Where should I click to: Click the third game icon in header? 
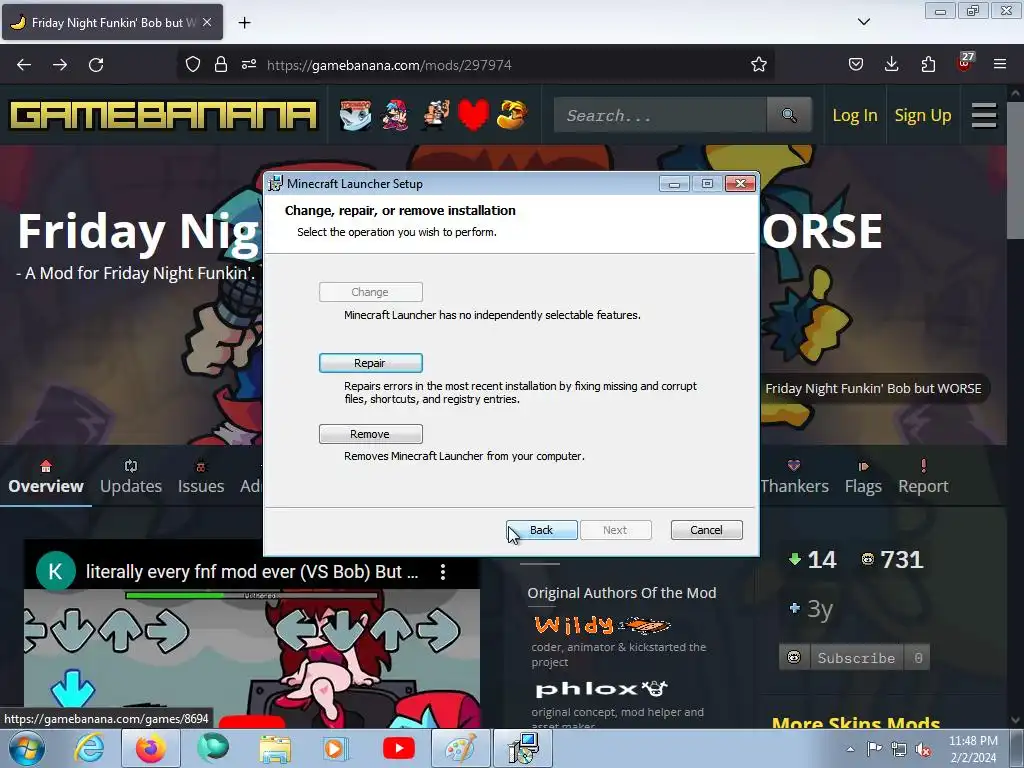[x=435, y=115]
